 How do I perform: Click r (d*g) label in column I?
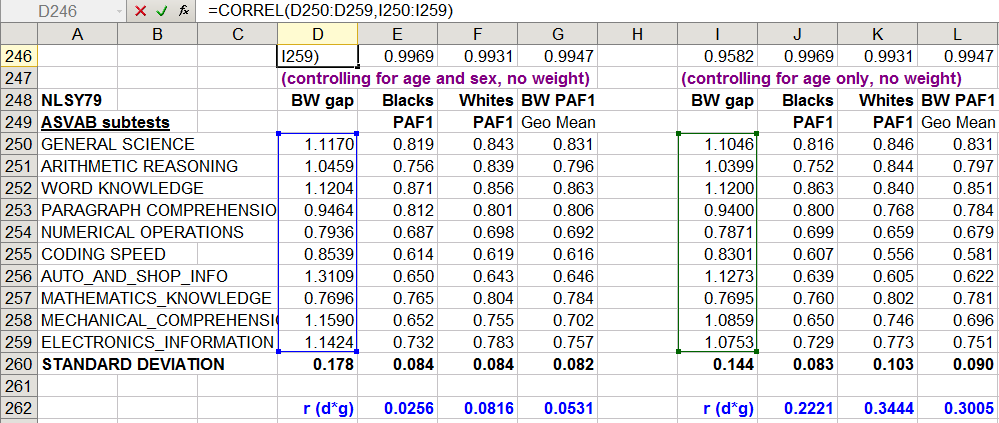click(x=717, y=408)
